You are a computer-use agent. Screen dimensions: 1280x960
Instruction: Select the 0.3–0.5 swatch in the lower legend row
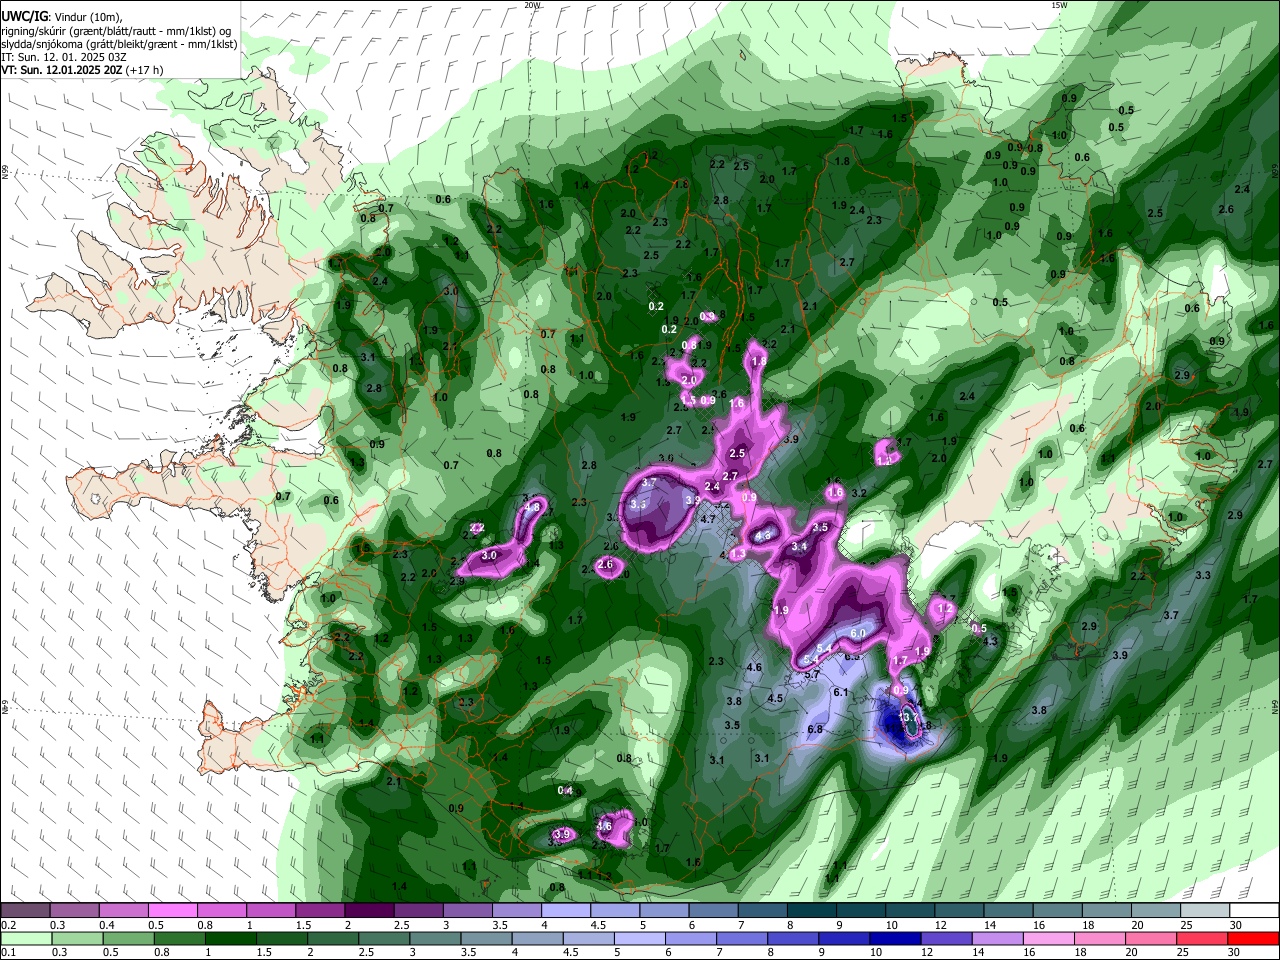tap(76, 938)
